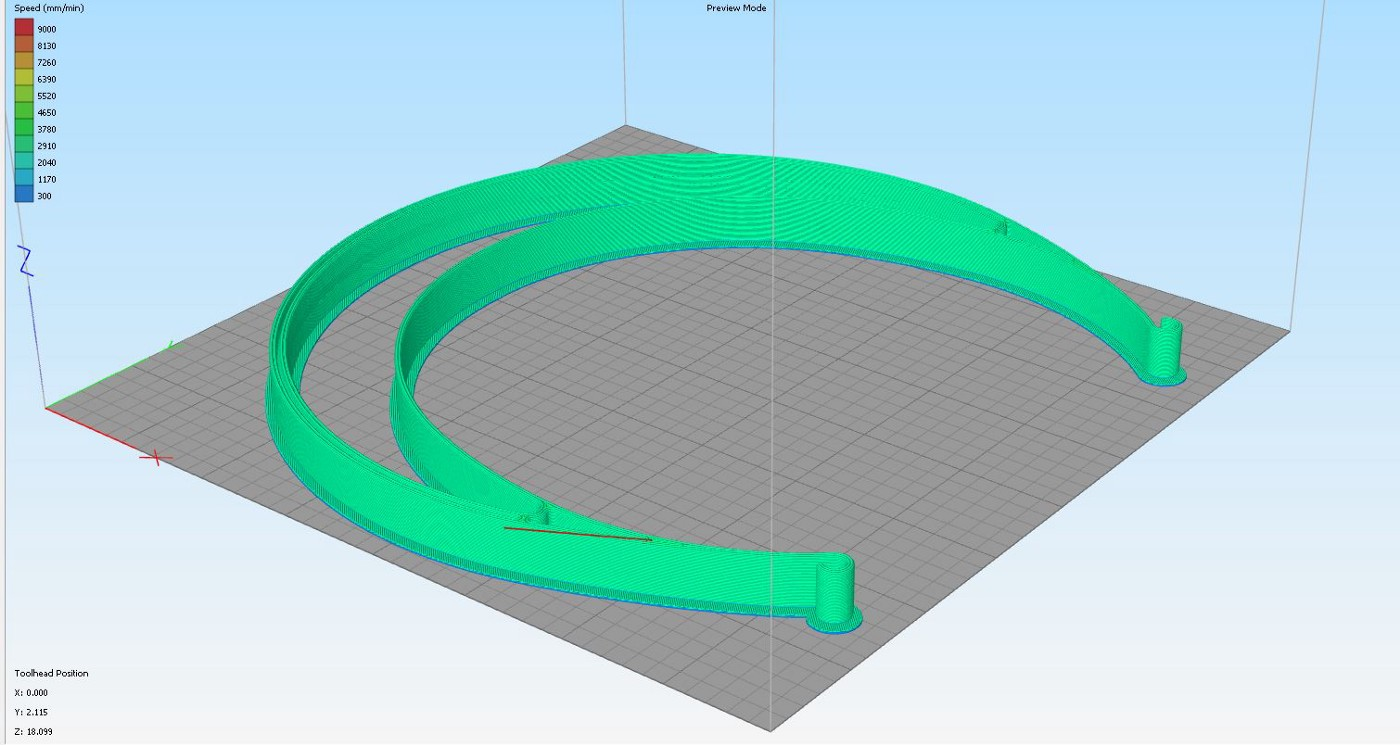Viewport: 1400px width, 745px height.
Task: Click the 3780 speed legend swatch
Action: tap(24, 129)
